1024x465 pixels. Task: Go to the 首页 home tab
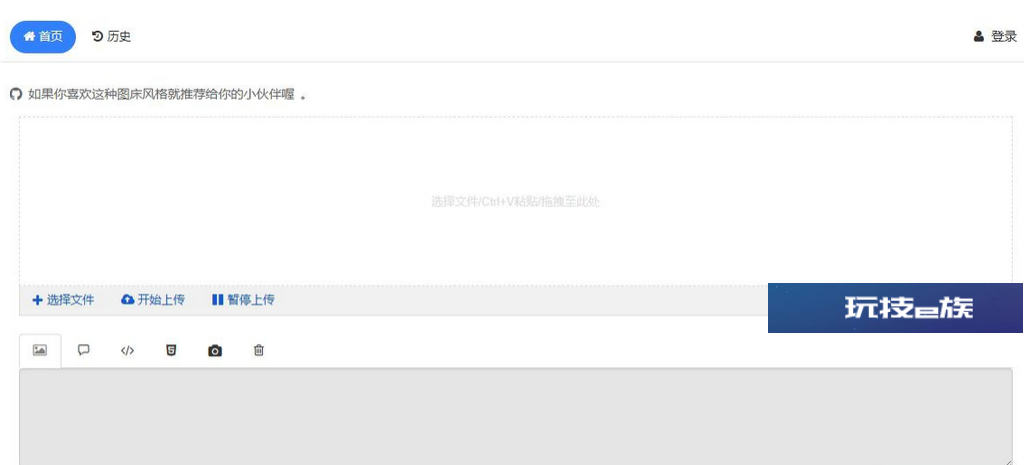pyautogui.click(x=43, y=37)
